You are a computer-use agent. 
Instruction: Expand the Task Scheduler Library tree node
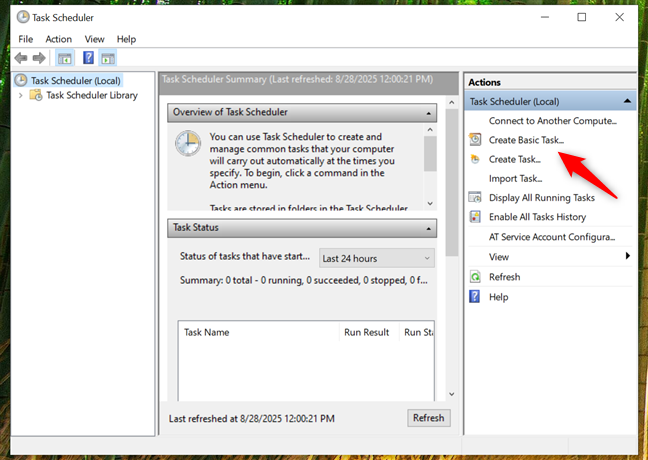[x=21, y=95]
